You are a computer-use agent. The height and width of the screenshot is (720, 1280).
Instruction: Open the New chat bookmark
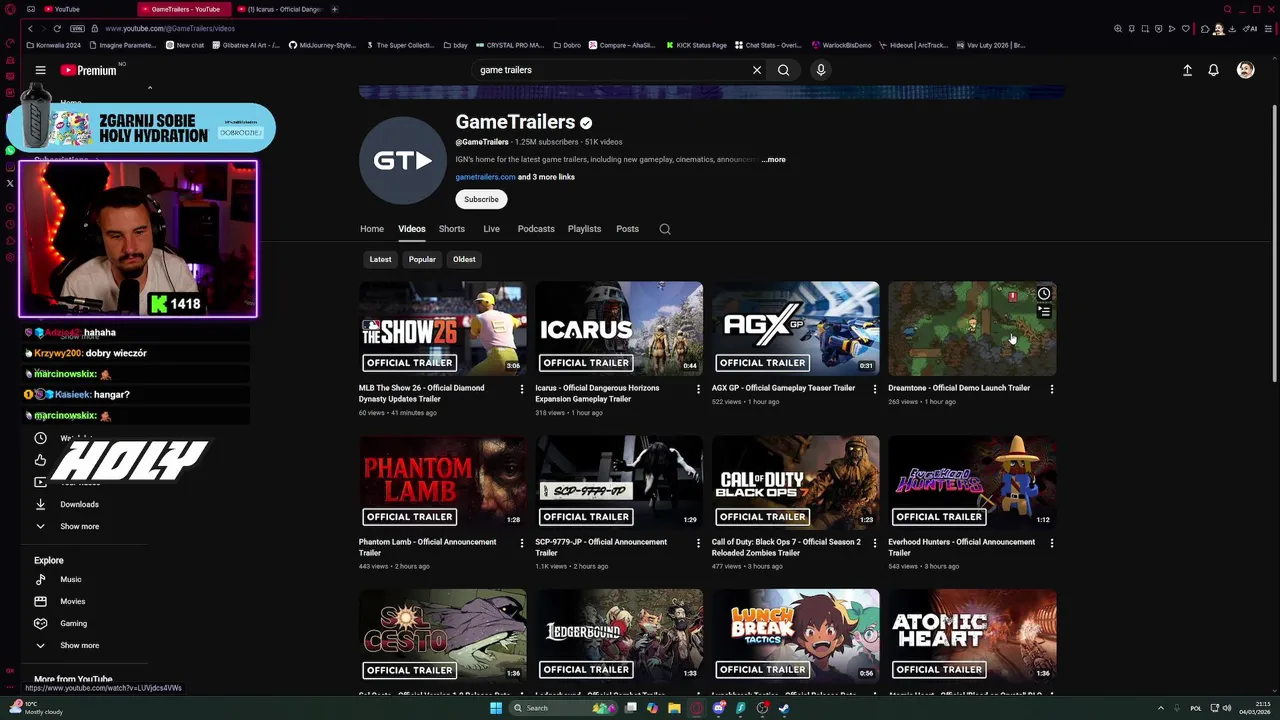coord(185,45)
